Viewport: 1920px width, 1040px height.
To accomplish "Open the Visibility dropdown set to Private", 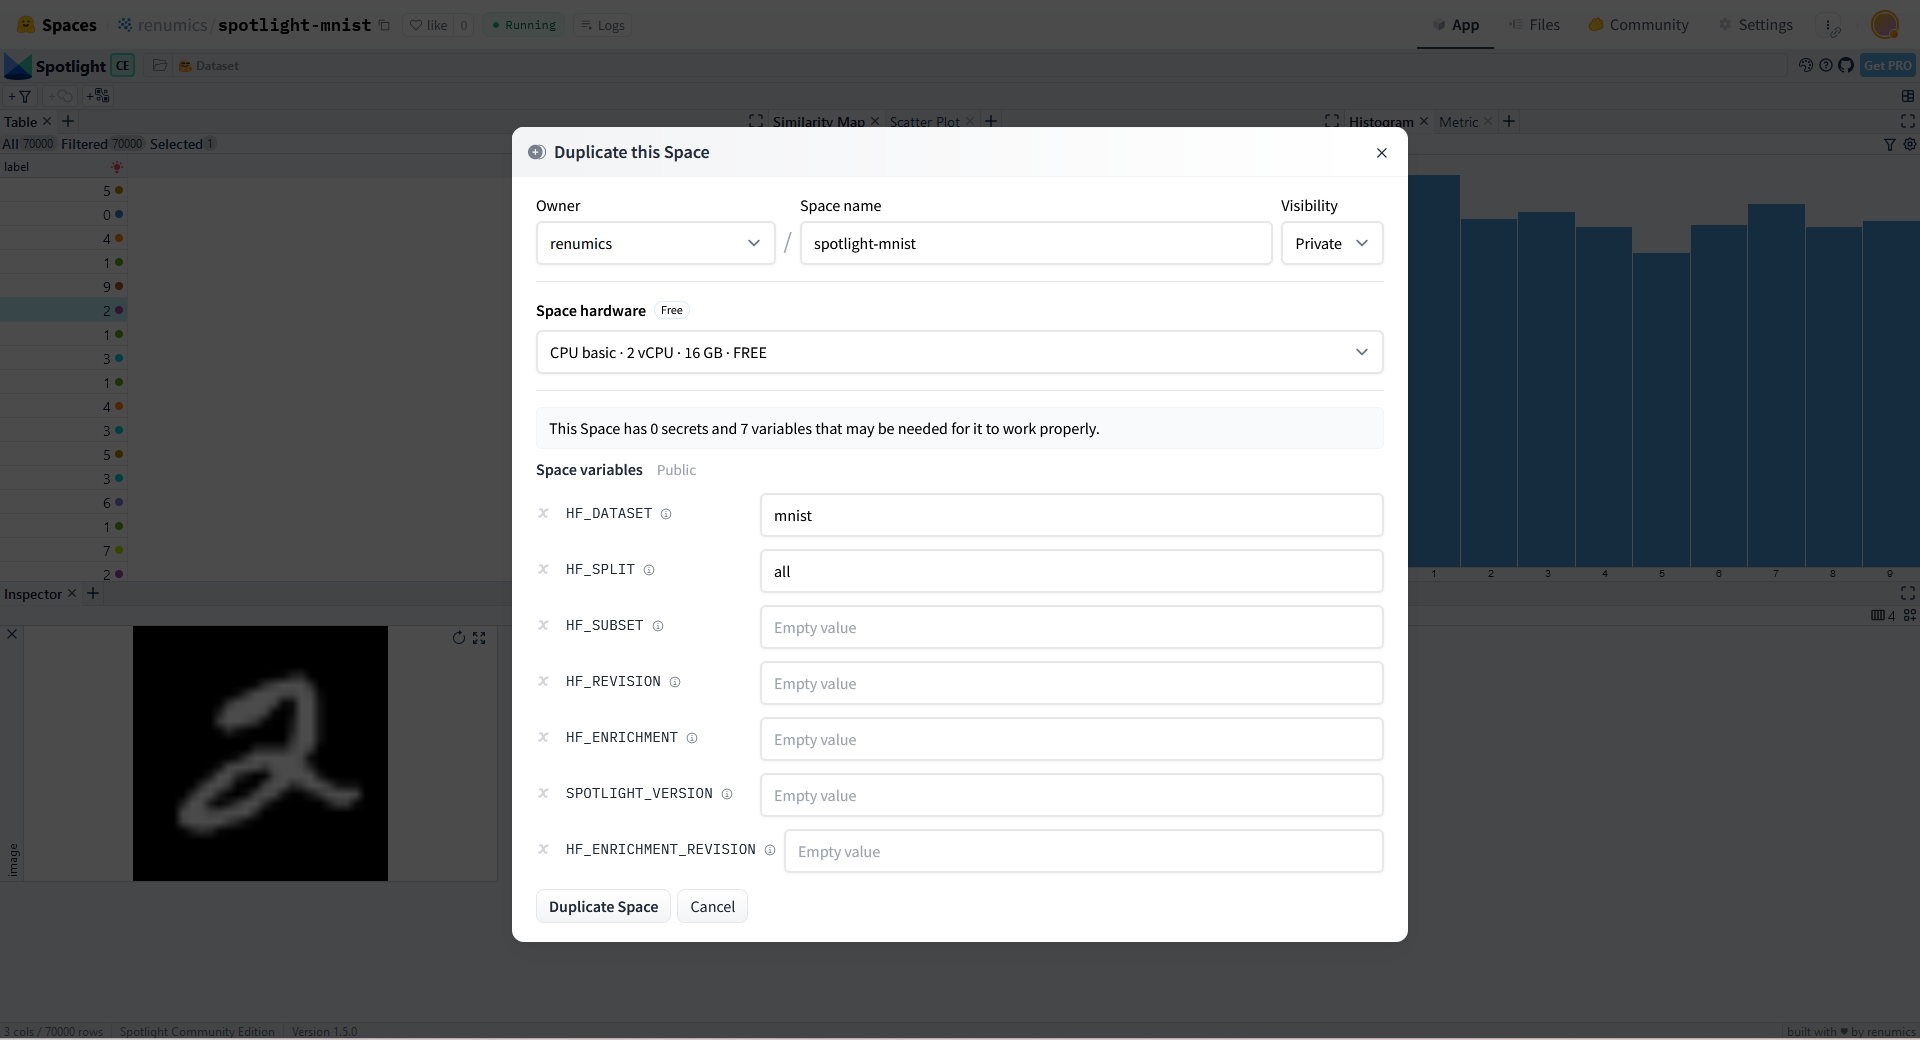I will (x=1332, y=243).
